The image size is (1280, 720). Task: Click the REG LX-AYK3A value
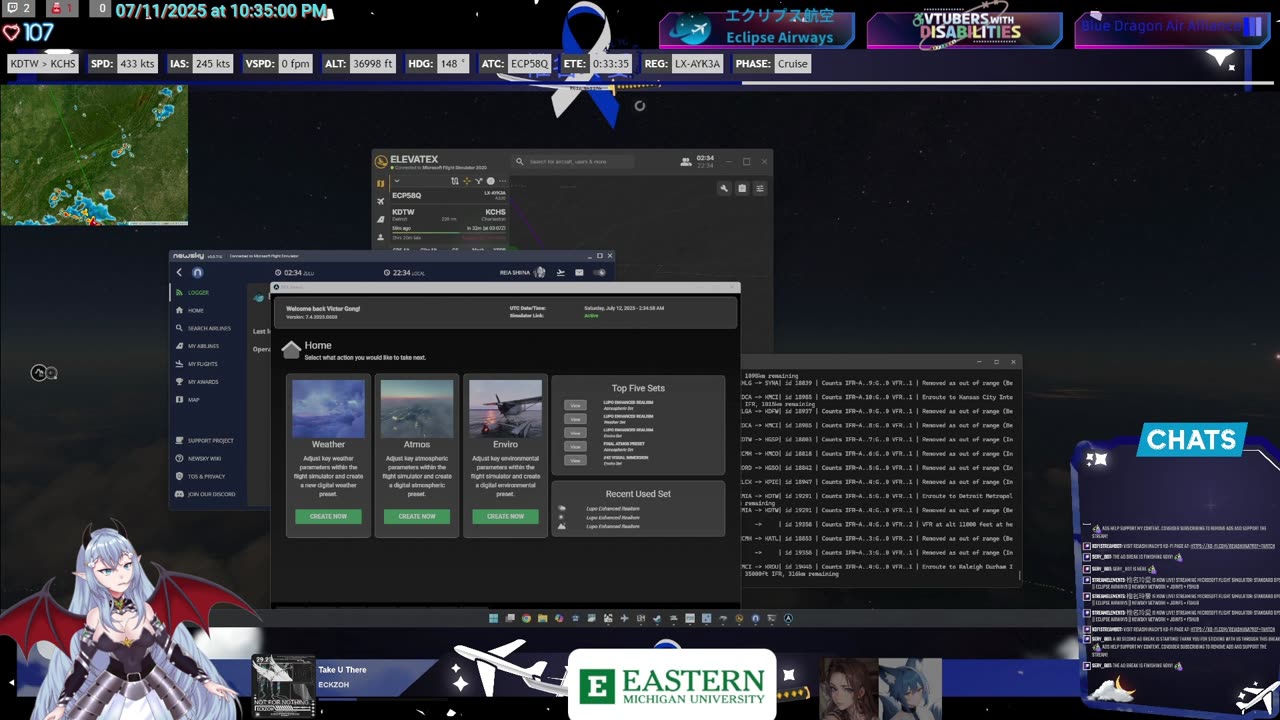point(697,63)
